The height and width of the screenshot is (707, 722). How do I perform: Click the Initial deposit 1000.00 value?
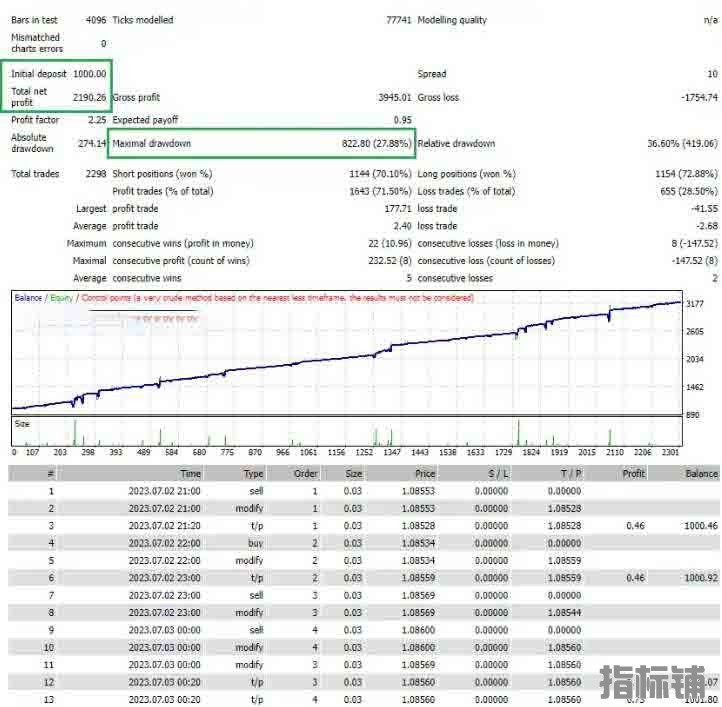[89, 74]
